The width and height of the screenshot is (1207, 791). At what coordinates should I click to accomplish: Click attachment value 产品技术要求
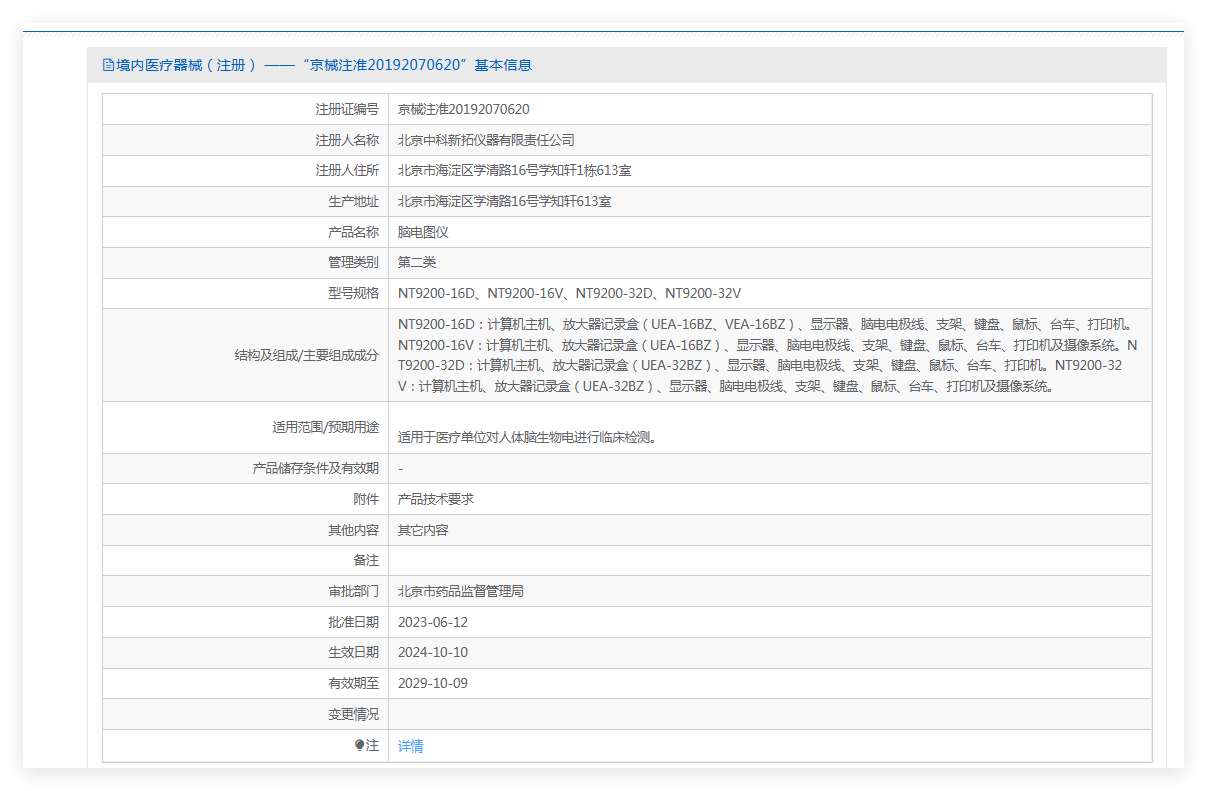[x=436, y=499]
